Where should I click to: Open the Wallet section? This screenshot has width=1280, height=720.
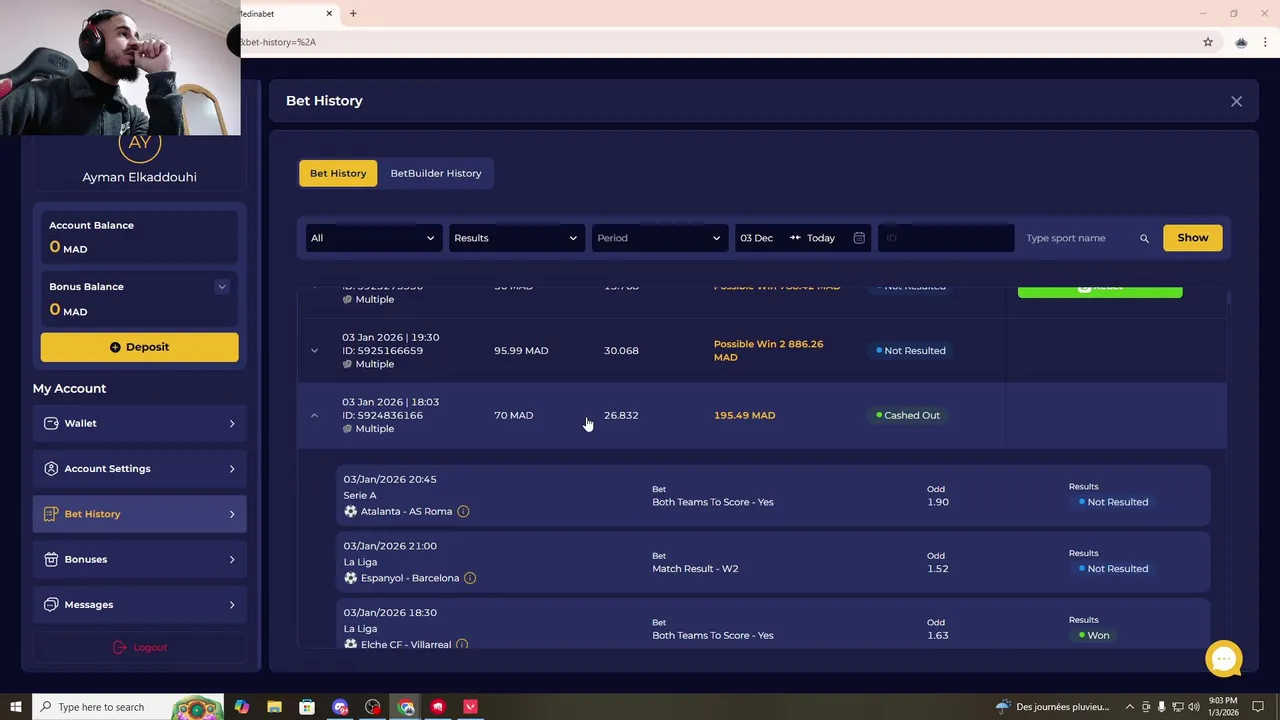139,423
